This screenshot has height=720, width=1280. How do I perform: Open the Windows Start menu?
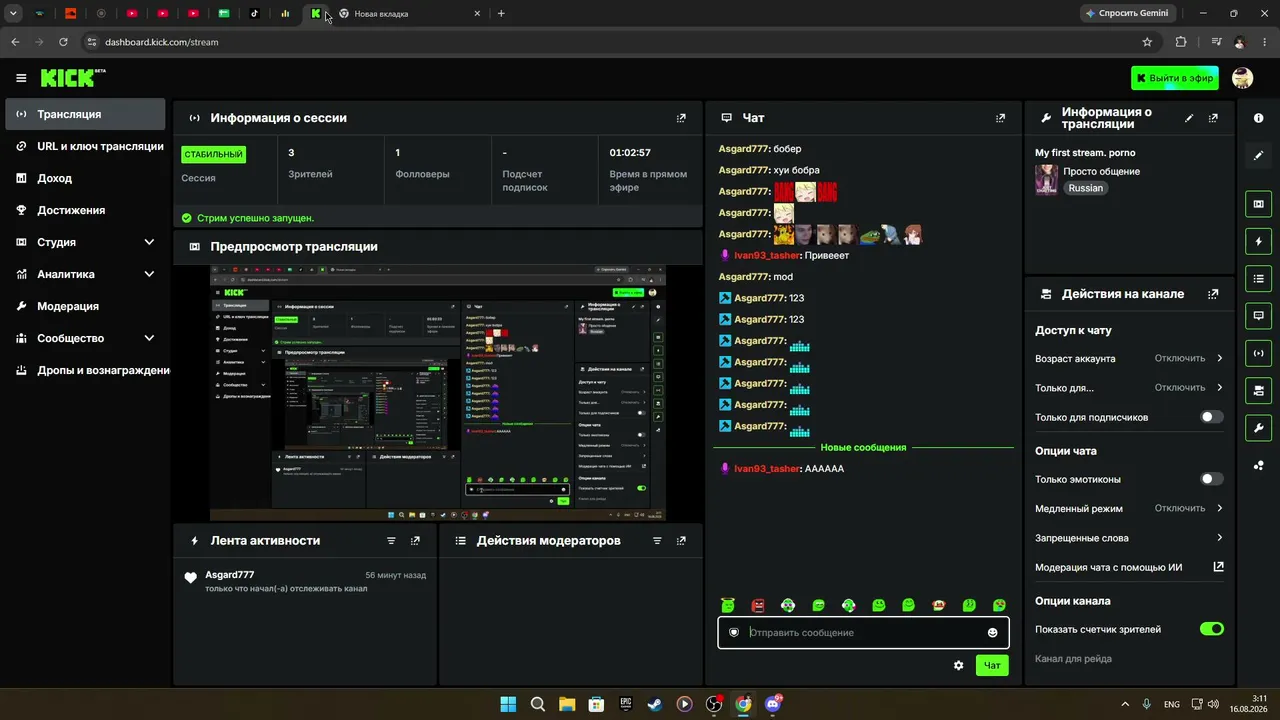[x=508, y=704]
